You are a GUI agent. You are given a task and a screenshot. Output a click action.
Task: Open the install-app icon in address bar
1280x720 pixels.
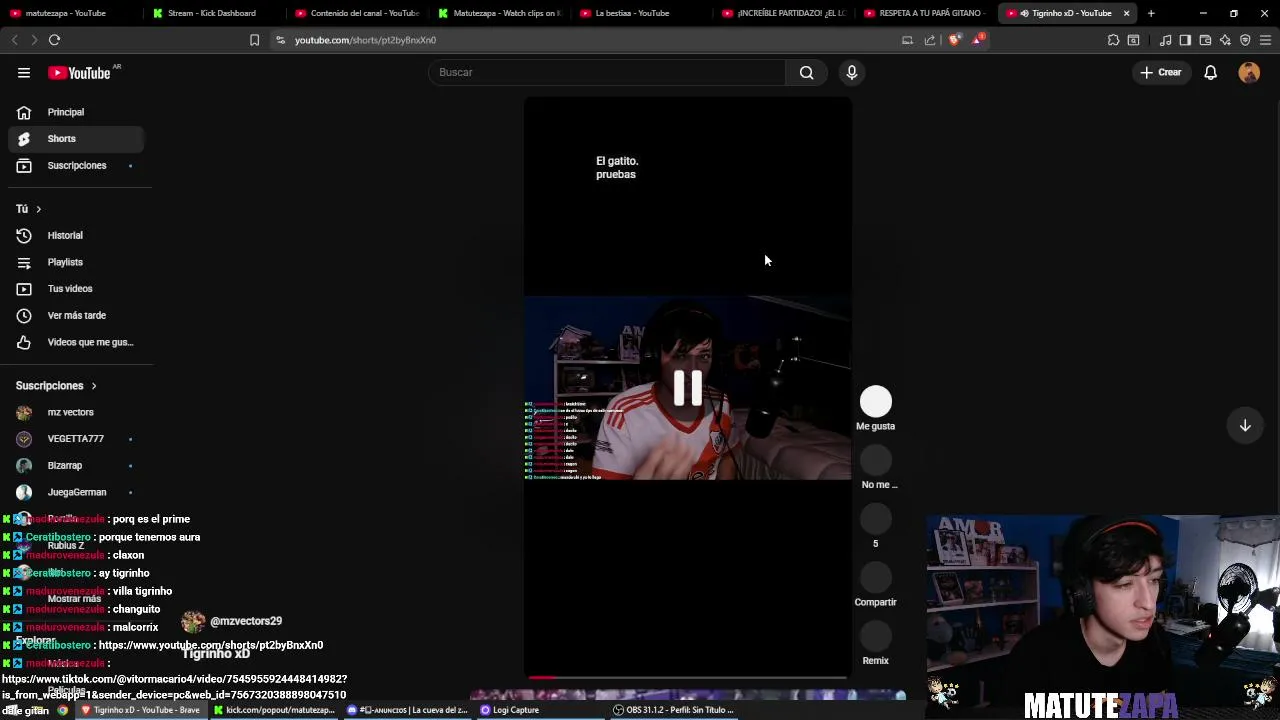click(x=907, y=40)
